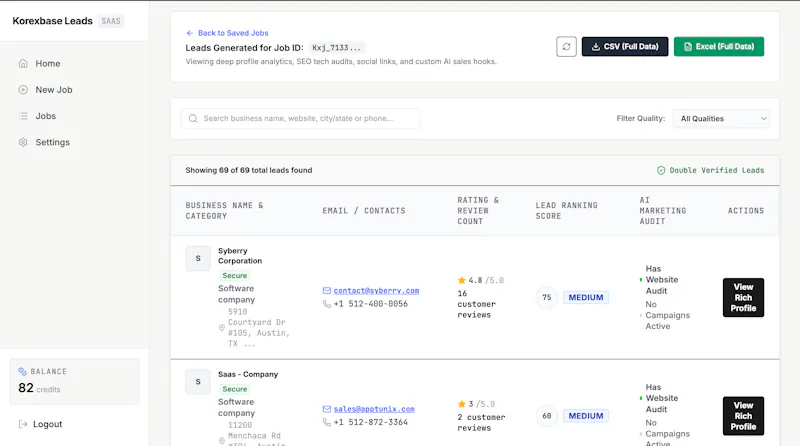Click the Jobs list icon
The height and width of the screenshot is (446, 800).
pyautogui.click(x=23, y=116)
